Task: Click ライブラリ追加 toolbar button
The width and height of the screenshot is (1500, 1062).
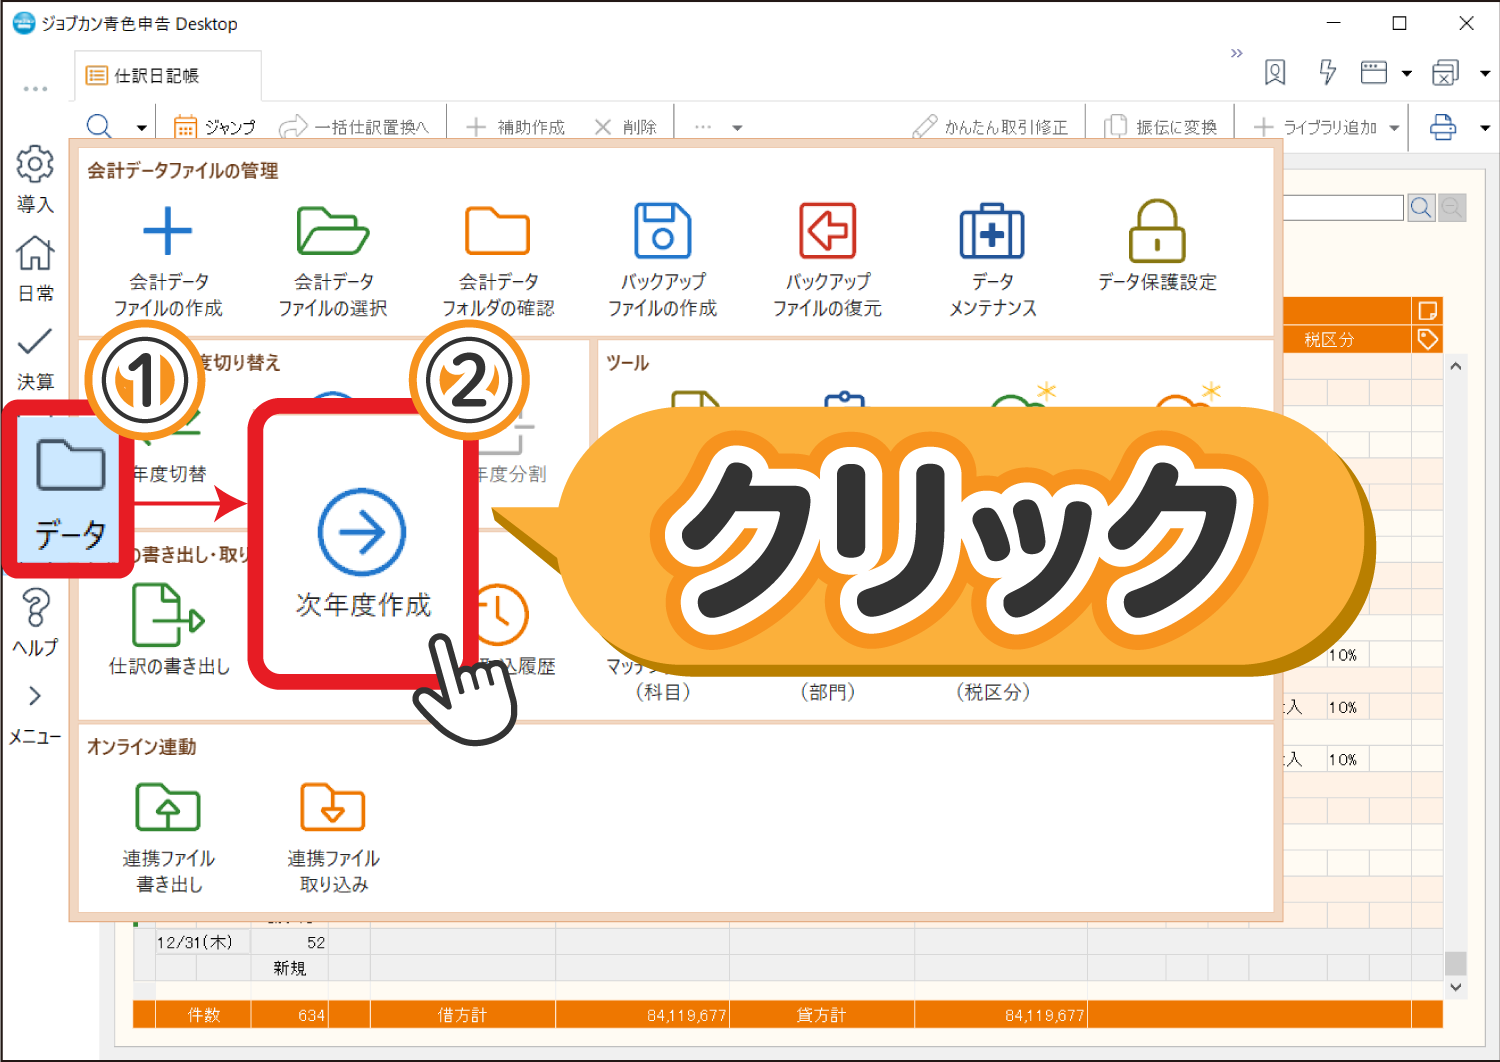Action: [1315, 127]
